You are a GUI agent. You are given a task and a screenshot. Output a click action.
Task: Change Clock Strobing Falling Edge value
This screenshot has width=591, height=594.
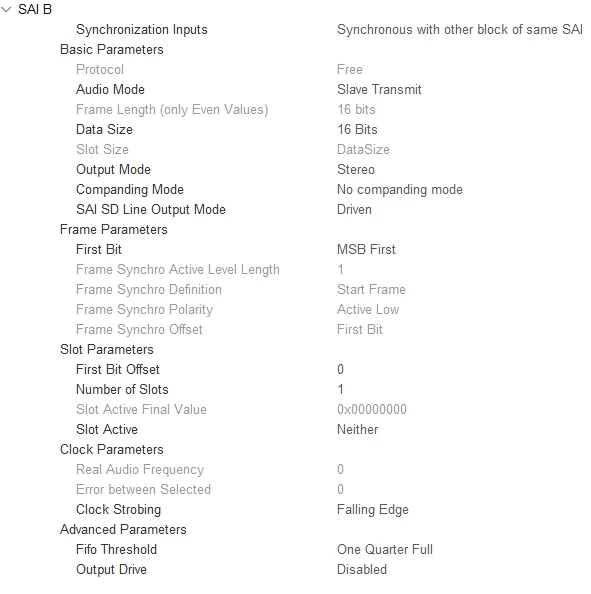[373, 510]
